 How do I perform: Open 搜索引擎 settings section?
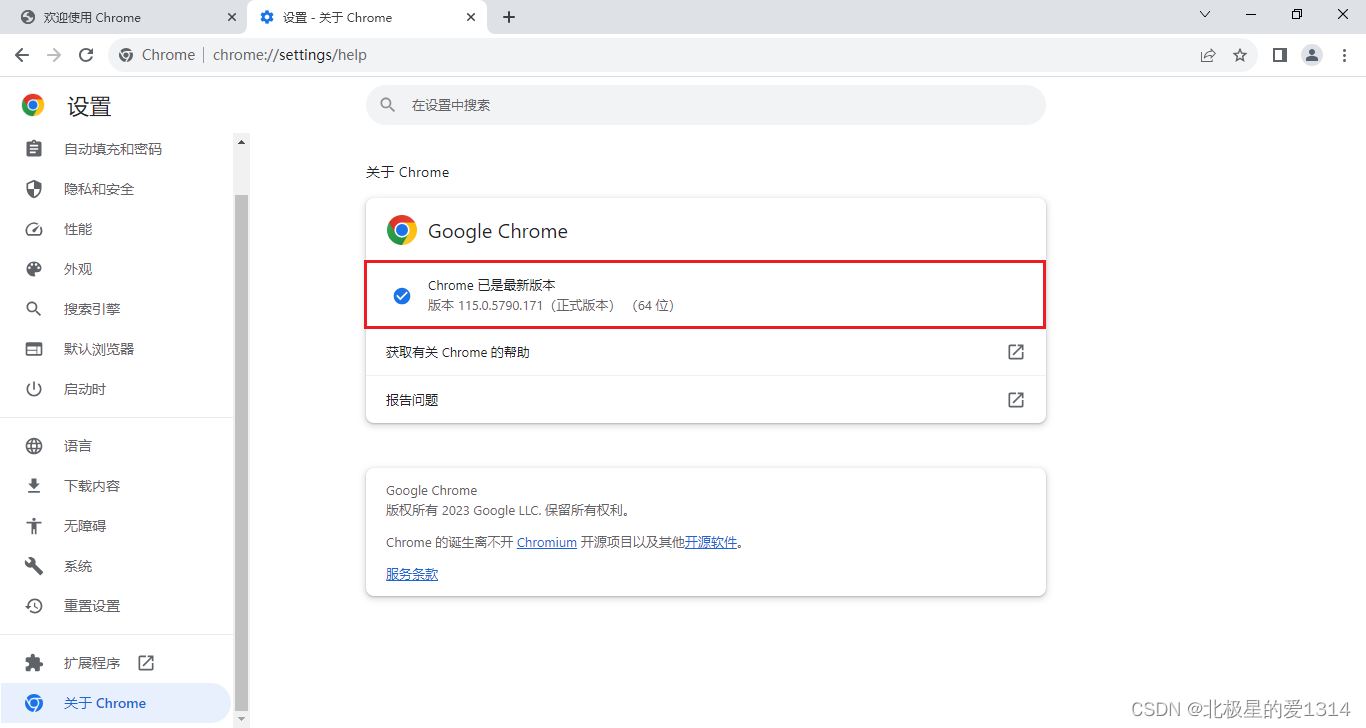pos(117,309)
